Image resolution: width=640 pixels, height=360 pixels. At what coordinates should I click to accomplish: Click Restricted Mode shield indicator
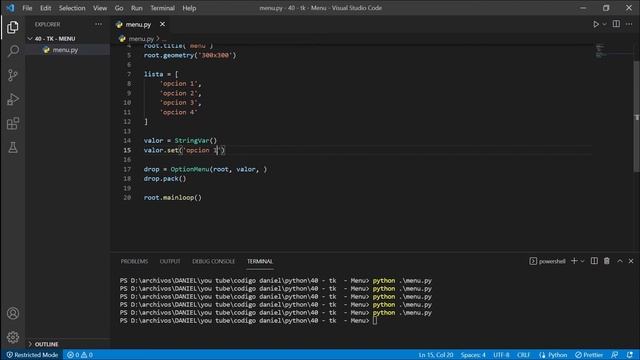click(x=32, y=355)
